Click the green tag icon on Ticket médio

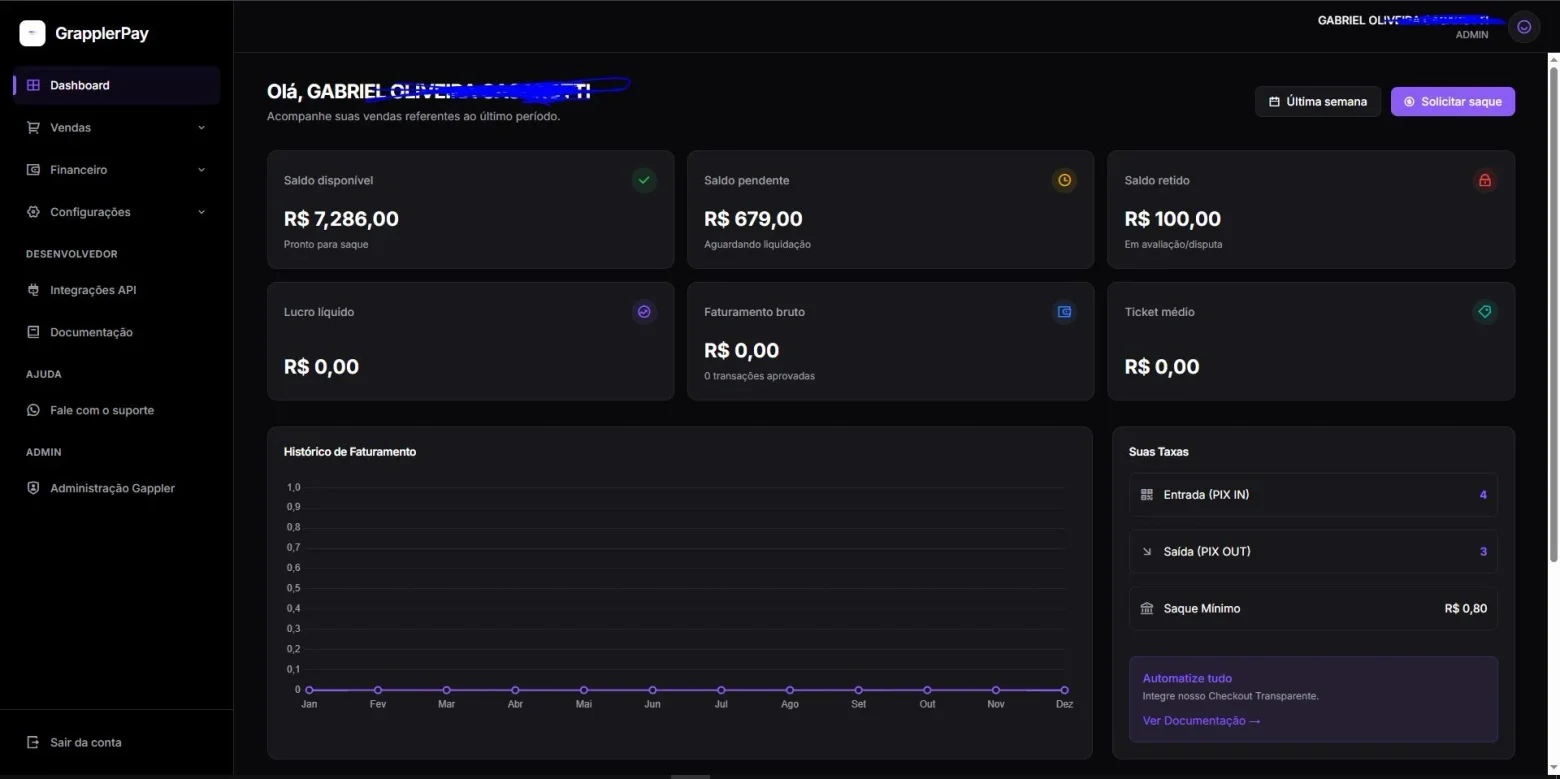(x=1485, y=312)
